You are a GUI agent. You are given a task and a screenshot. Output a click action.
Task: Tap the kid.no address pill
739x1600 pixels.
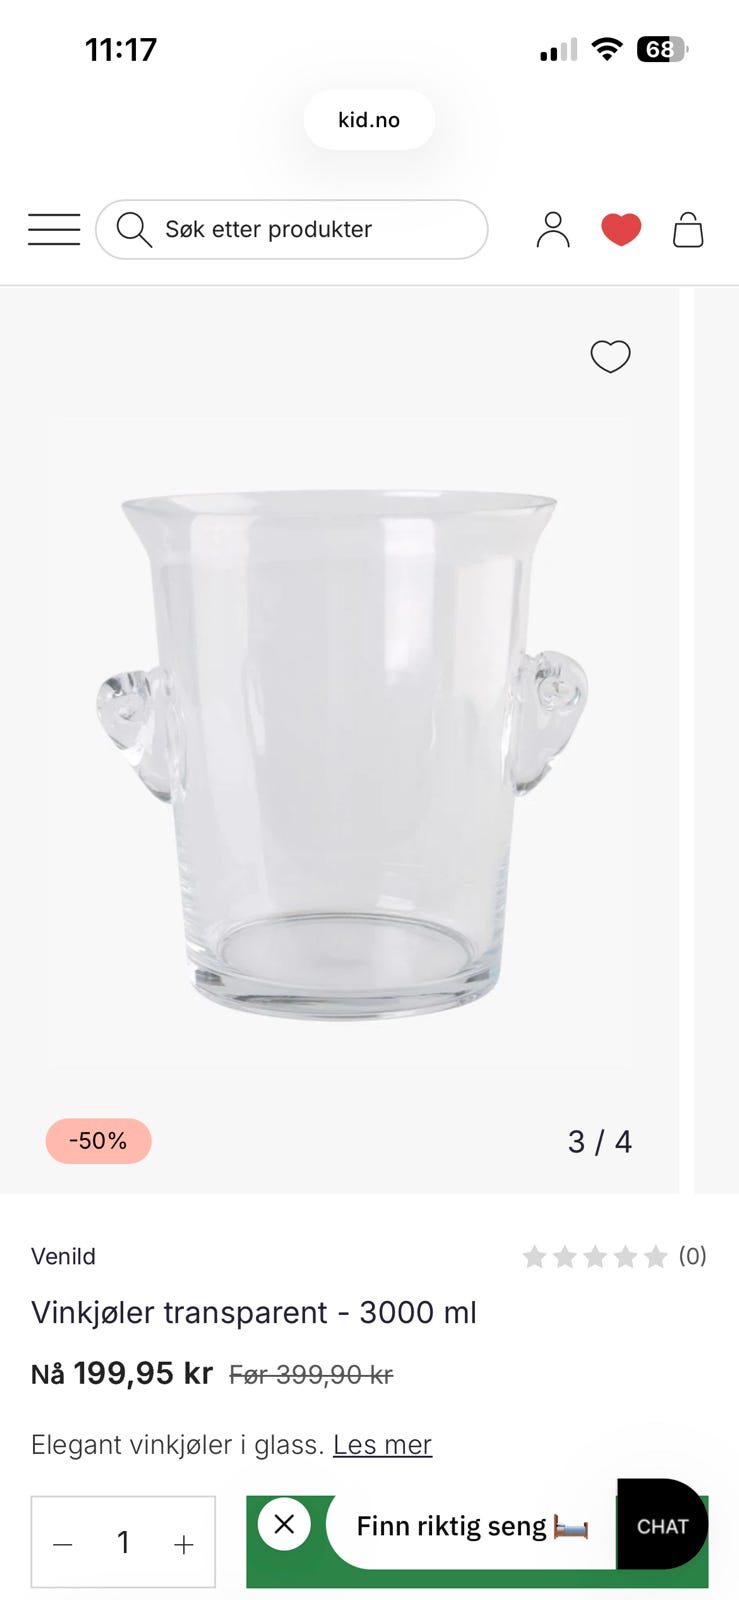[x=369, y=120]
